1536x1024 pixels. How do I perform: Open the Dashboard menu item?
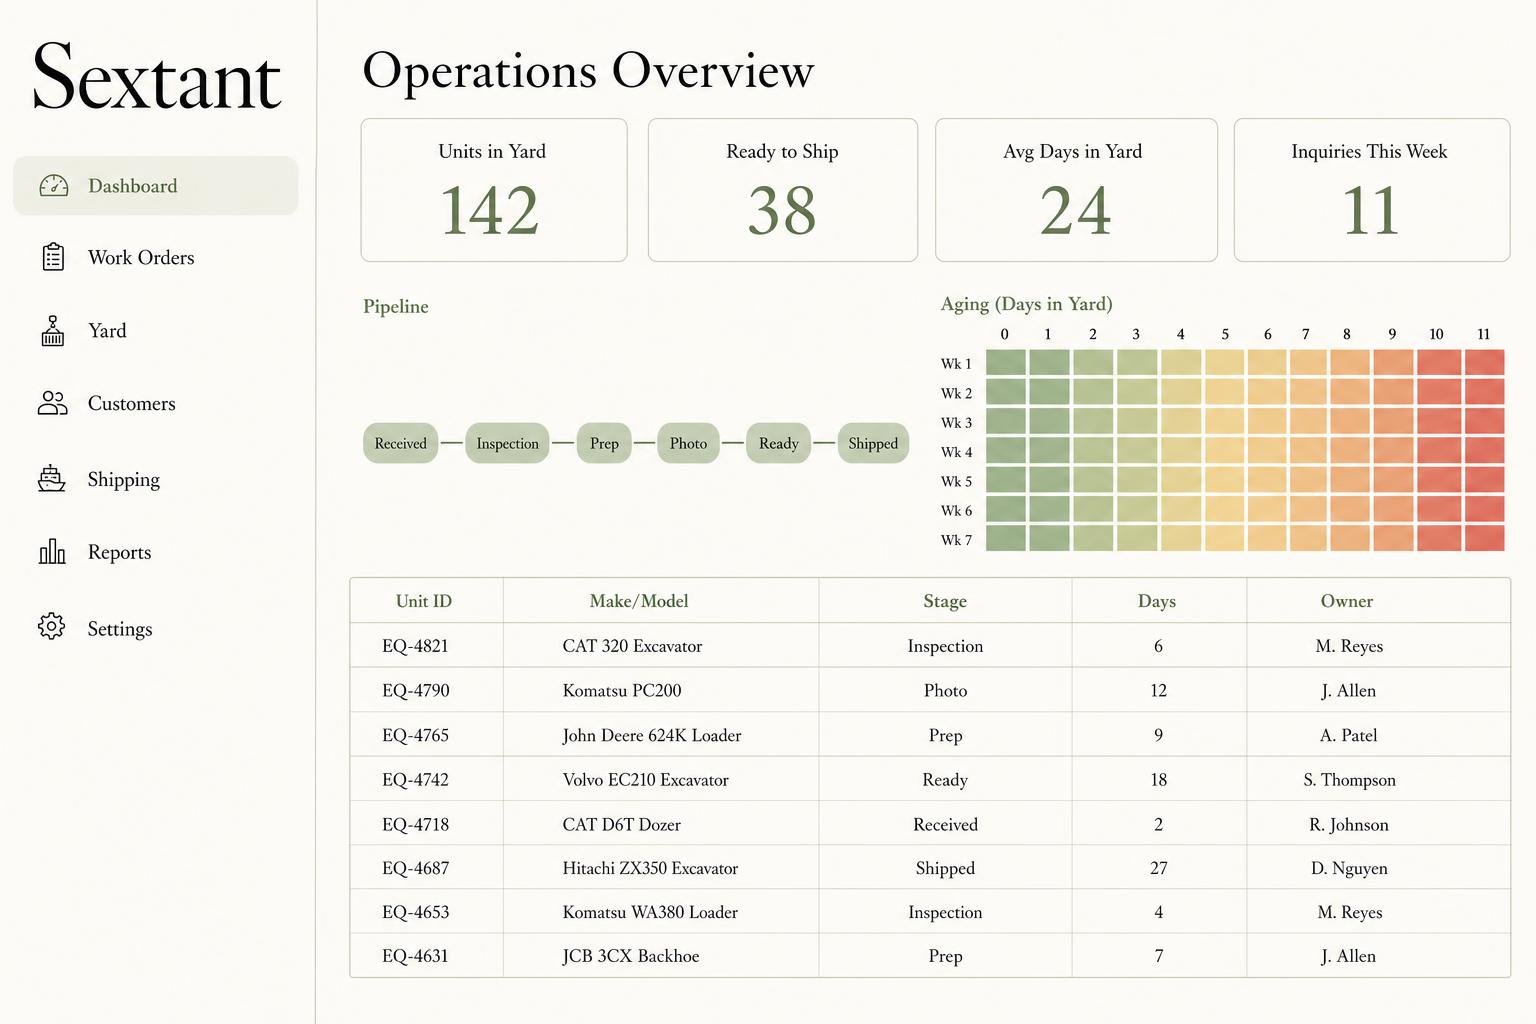pyautogui.click(x=156, y=186)
